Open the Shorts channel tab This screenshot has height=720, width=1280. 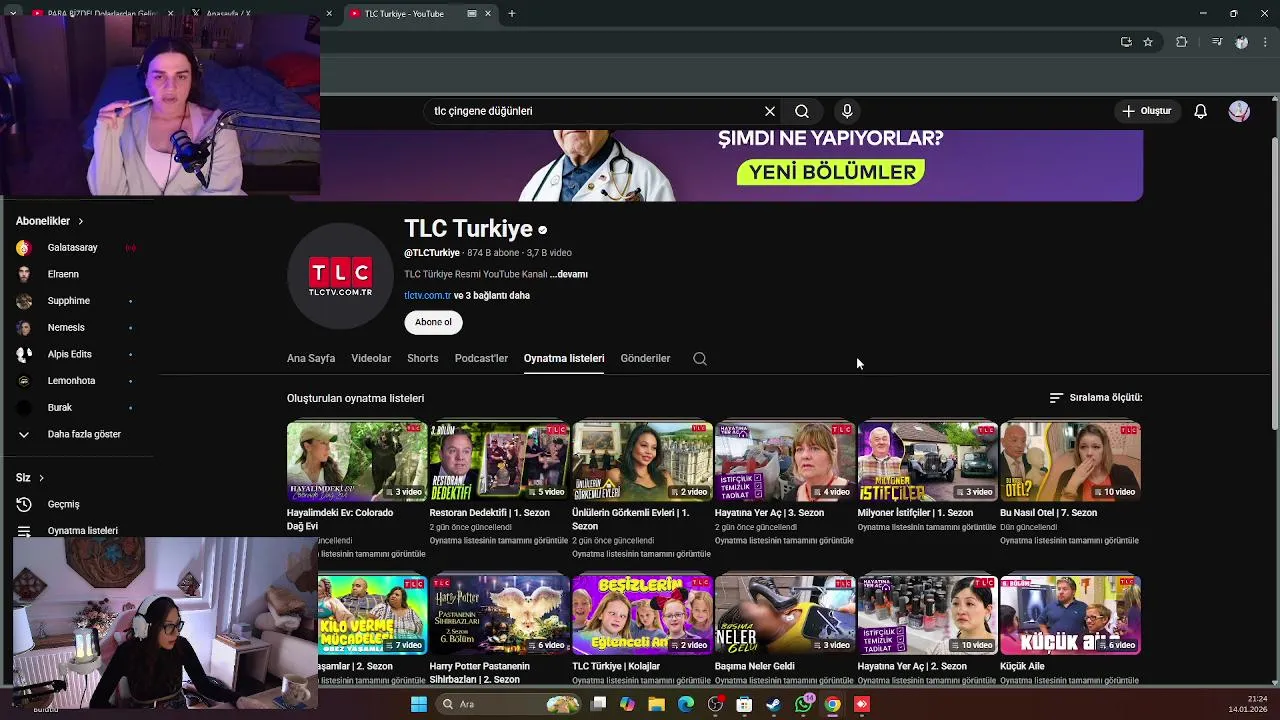point(423,358)
